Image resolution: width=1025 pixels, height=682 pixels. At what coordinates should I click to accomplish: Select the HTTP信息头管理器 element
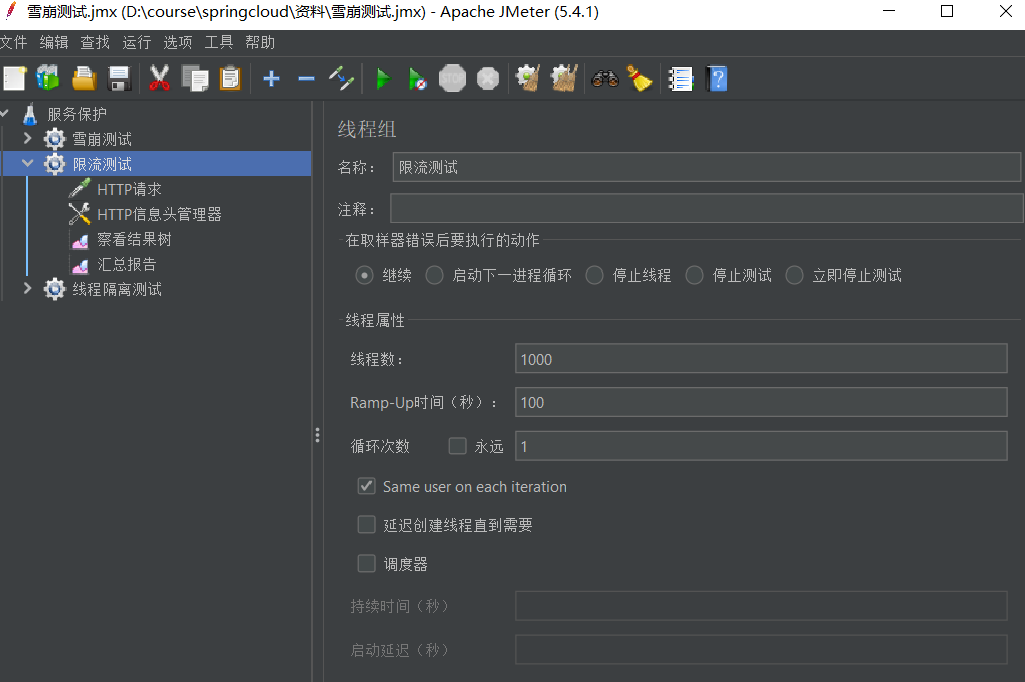click(x=160, y=214)
